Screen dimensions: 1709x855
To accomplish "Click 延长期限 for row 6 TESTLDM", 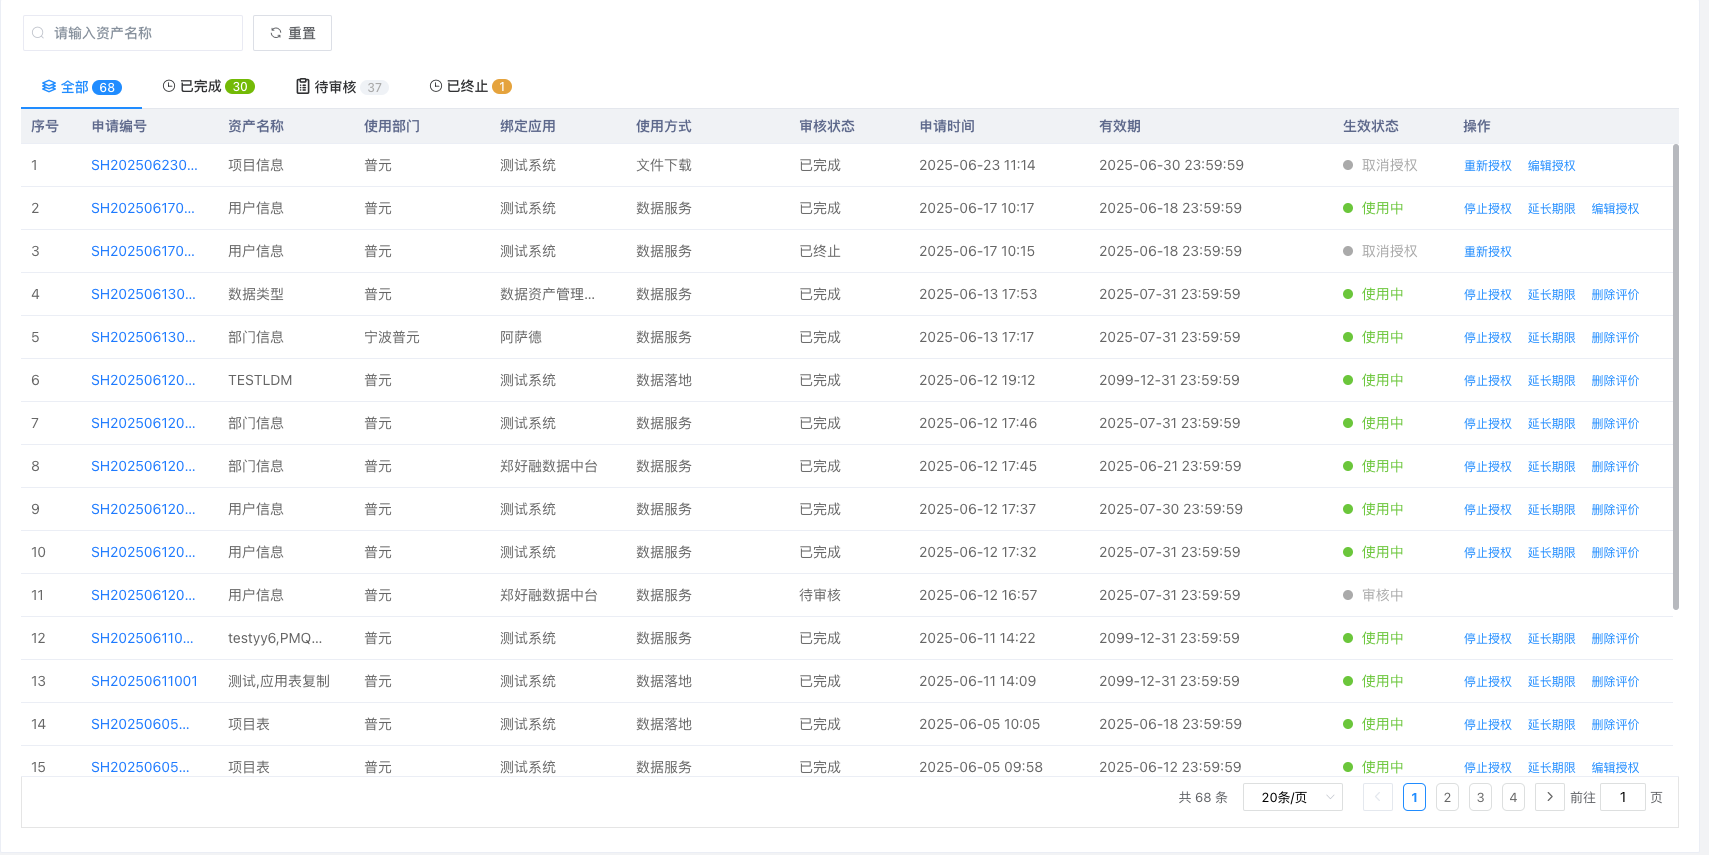I will [x=1551, y=381].
